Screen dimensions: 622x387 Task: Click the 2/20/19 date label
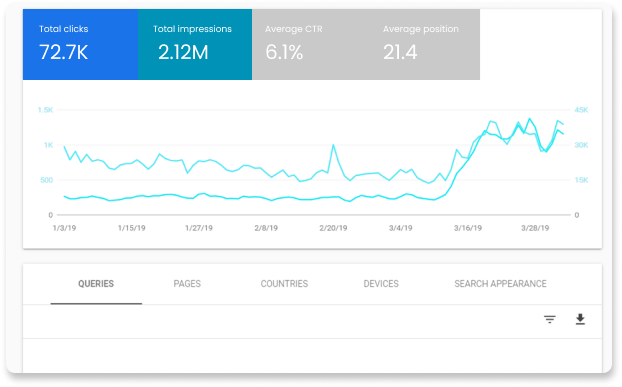(x=333, y=228)
